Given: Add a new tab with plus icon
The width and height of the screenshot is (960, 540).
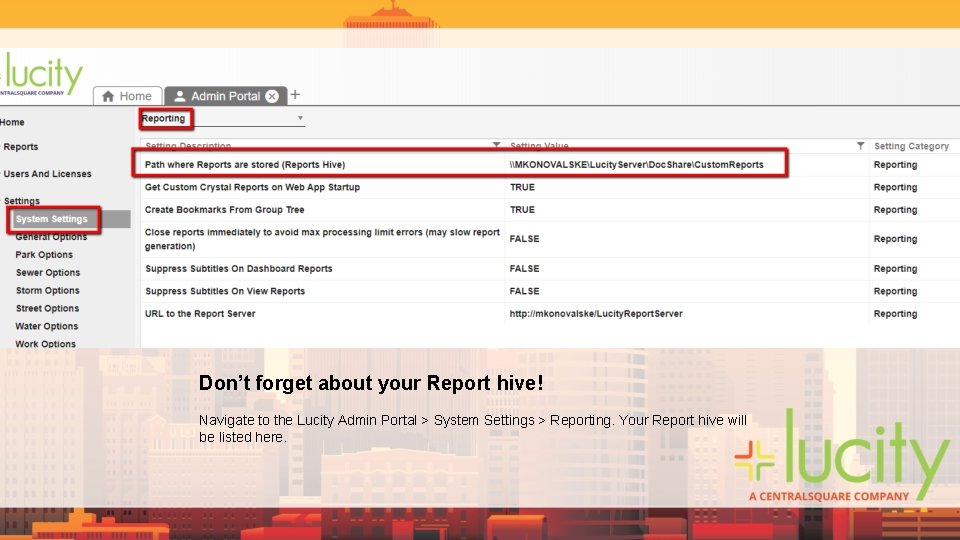Looking at the screenshot, I should click(x=295, y=95).
